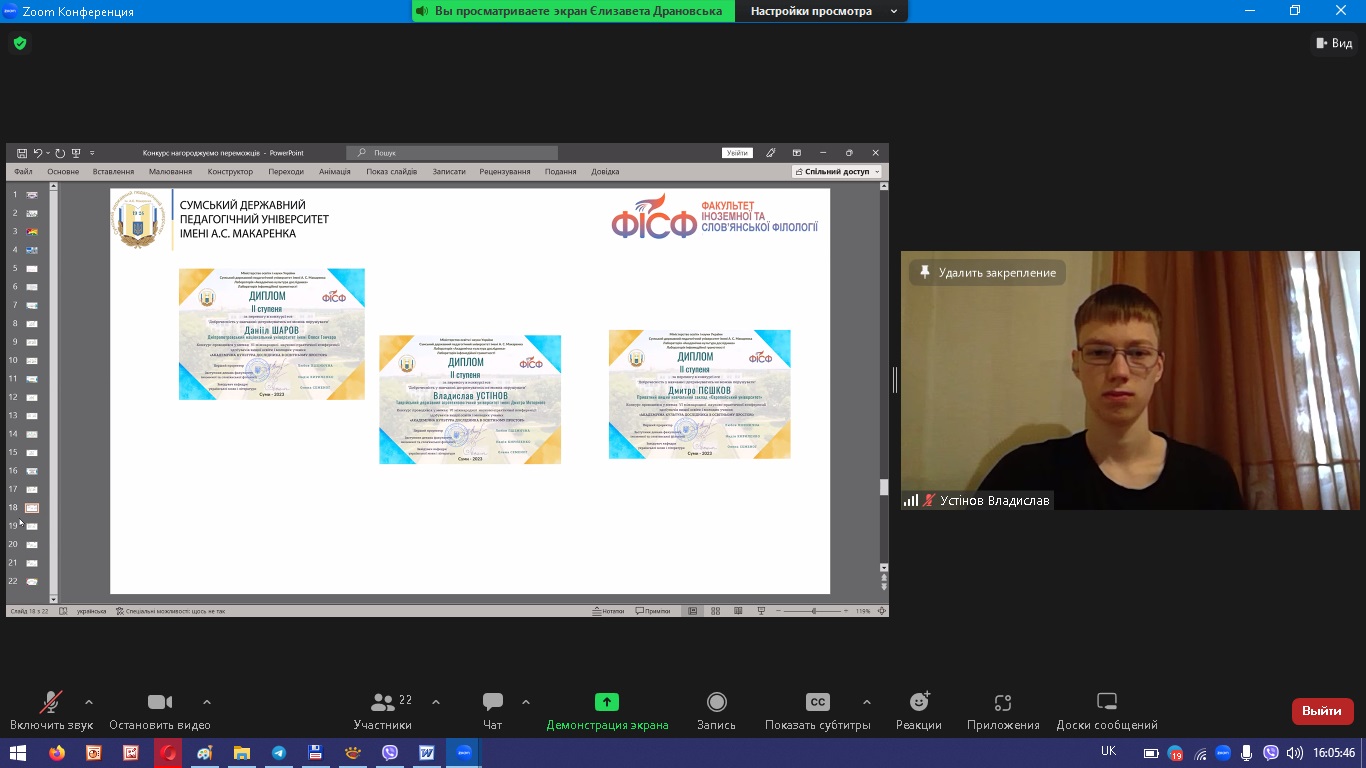
Task: Open Opera browser from the taskbar
Action: click(168, 753)
